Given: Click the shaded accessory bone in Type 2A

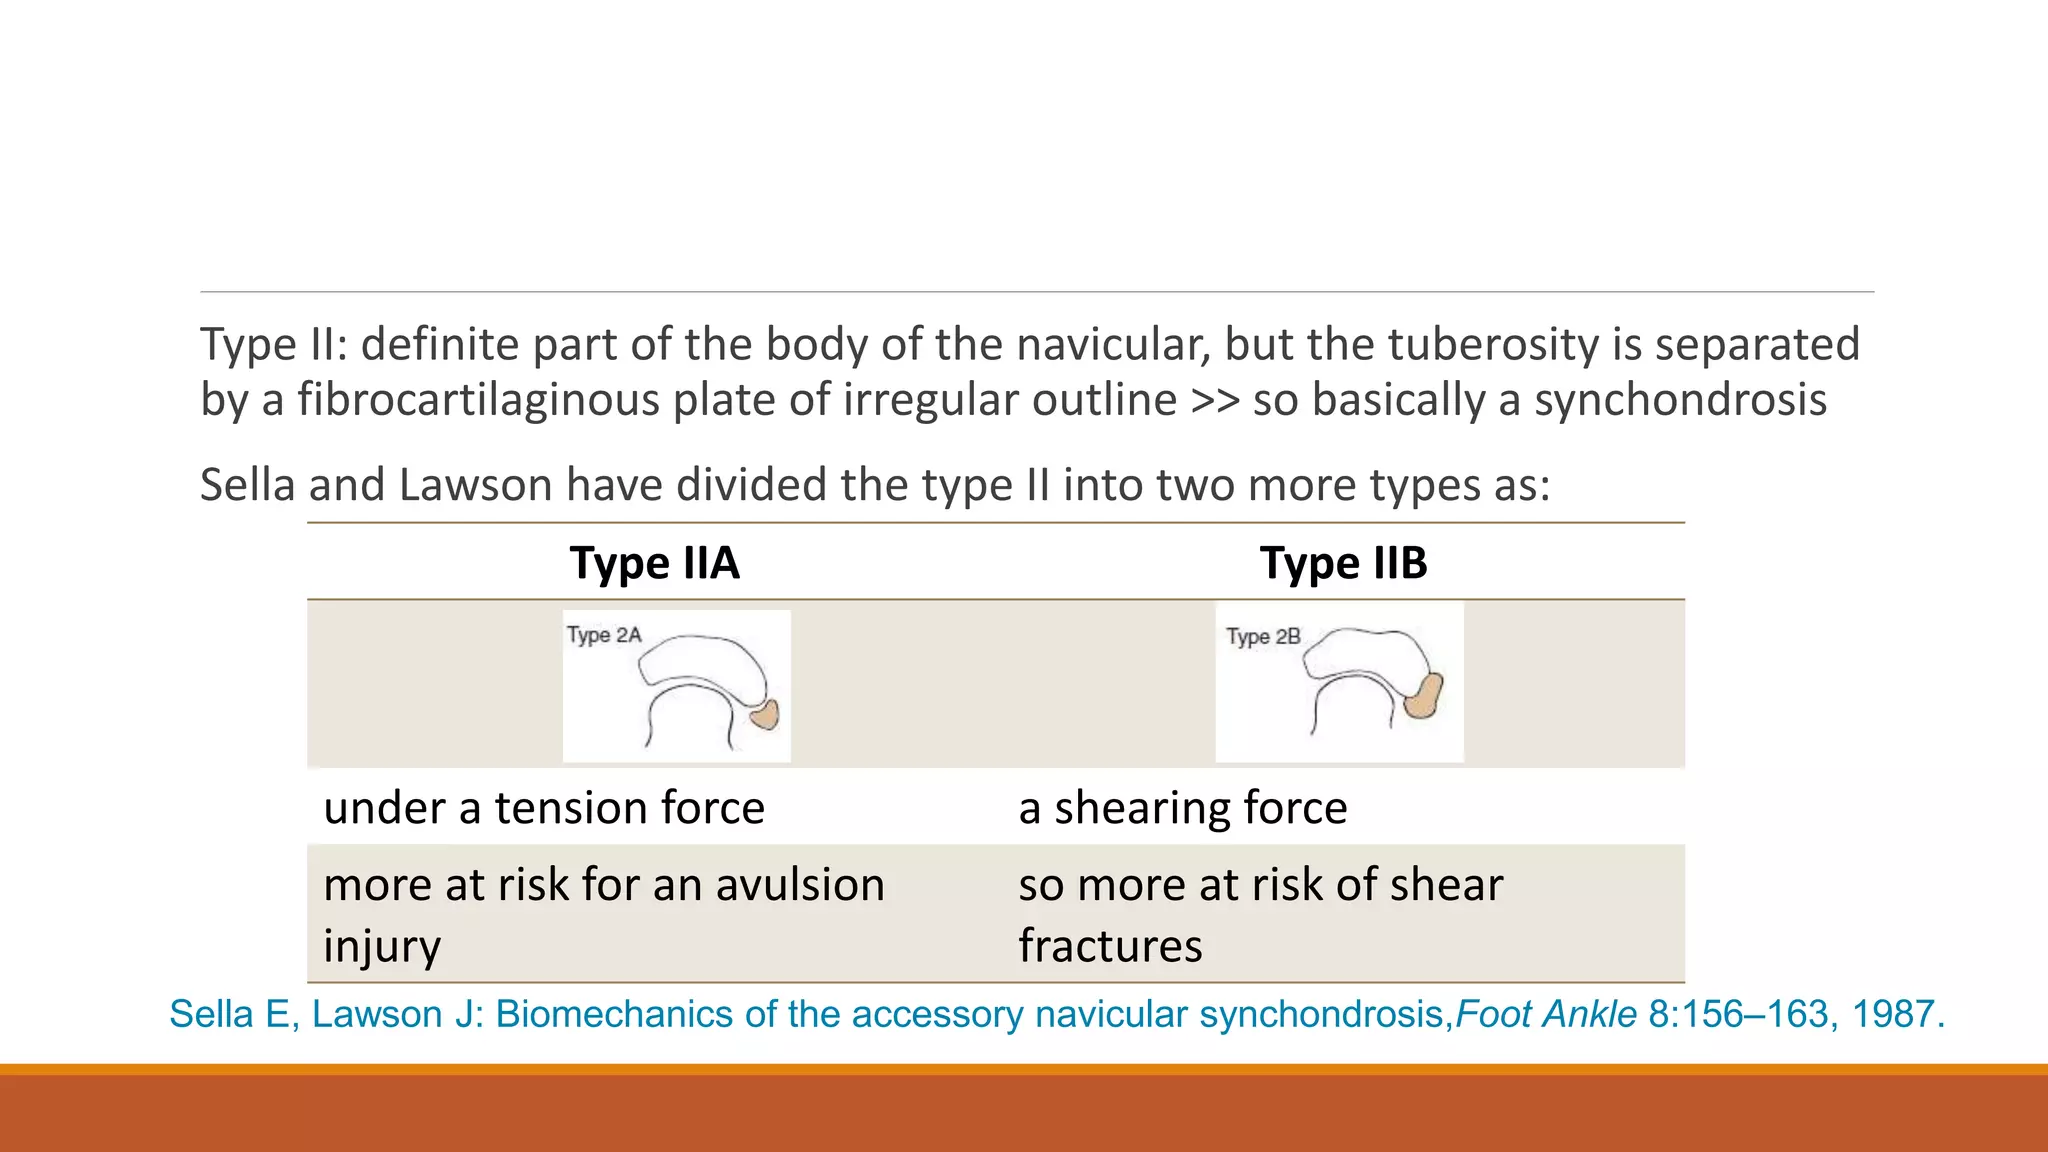Looking at the screenshot, I should pos(765,714).
